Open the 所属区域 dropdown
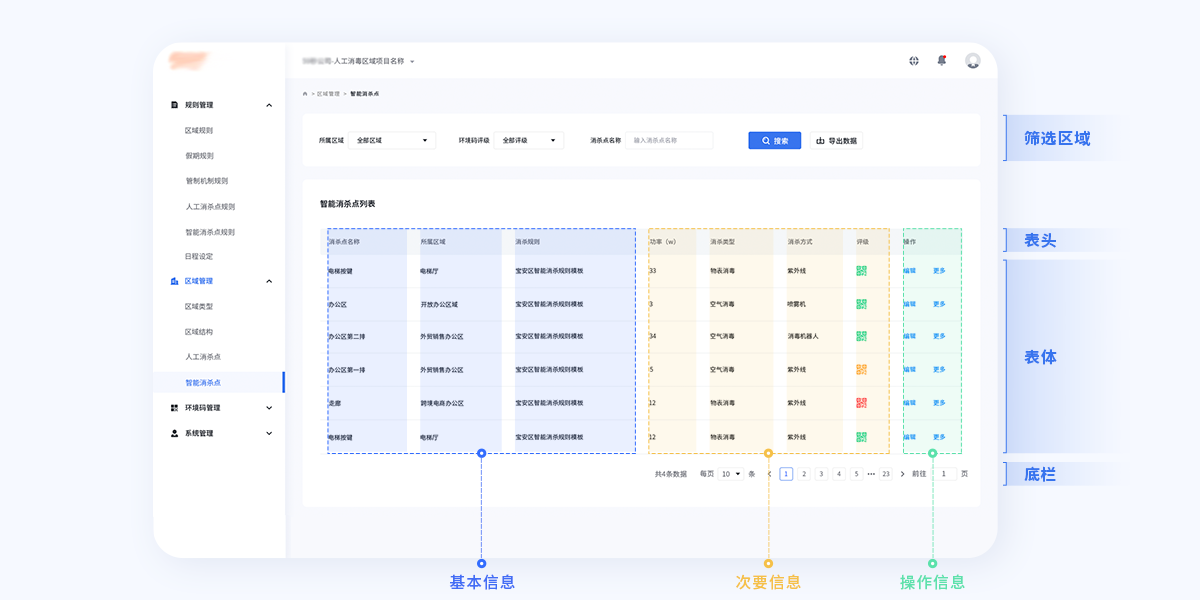 click(391, 141)
